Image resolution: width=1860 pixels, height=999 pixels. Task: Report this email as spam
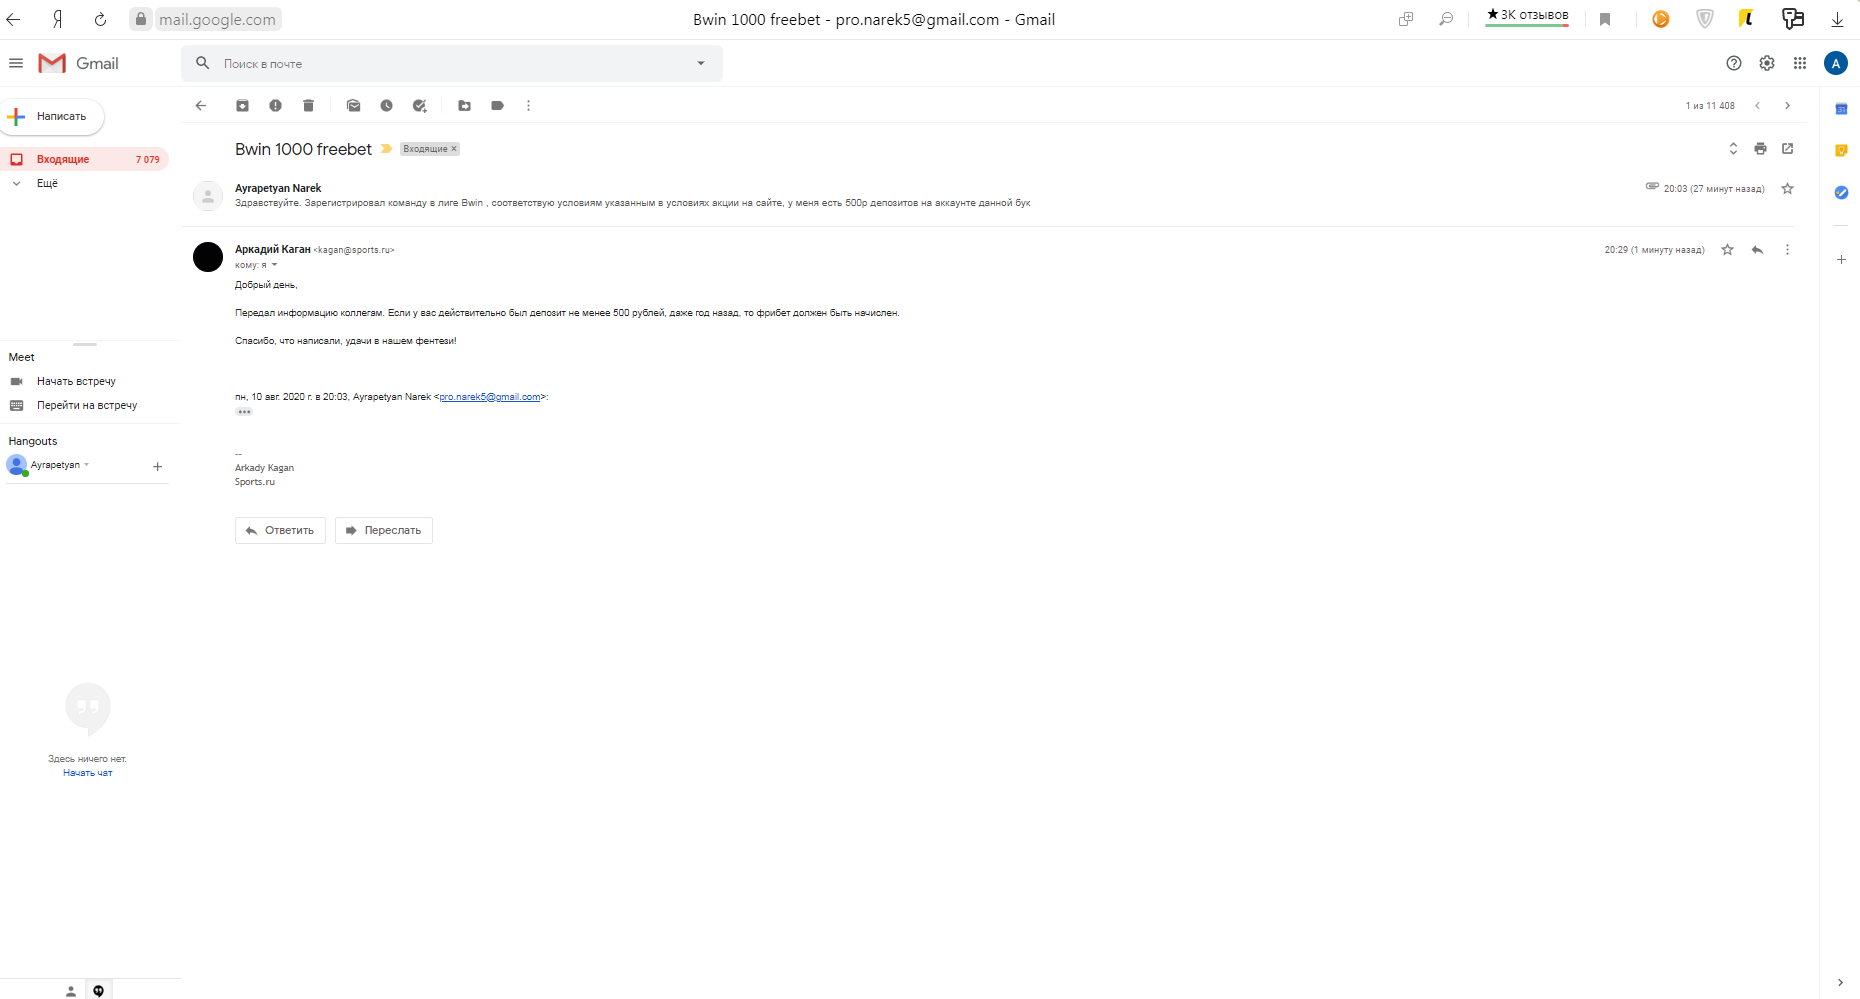pyautogui.click(x=275, y=106)
